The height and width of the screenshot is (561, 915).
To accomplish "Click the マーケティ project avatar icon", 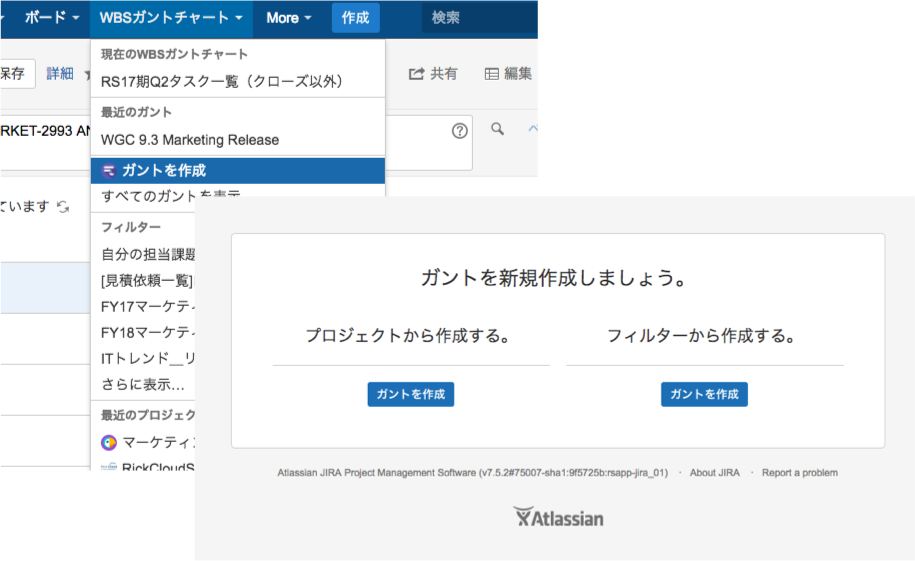I will coord(109,442).
